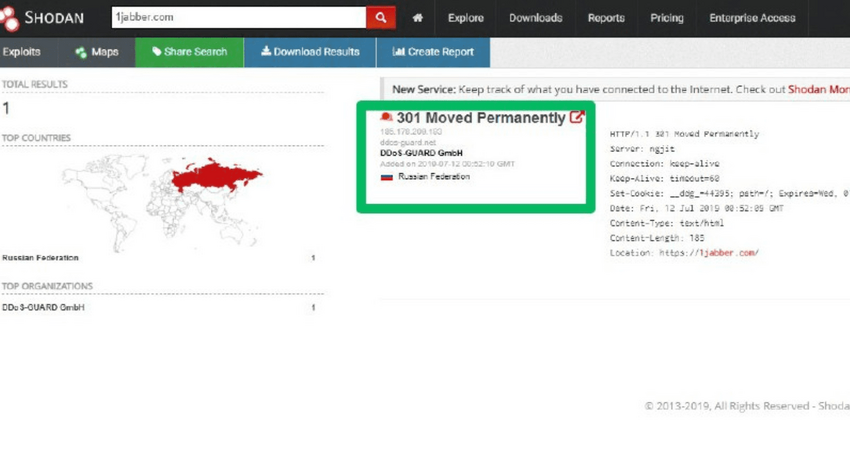Click the external link icon beside result title
The width and height of the screenshot is (850, 450).
(x=577, y=117)
